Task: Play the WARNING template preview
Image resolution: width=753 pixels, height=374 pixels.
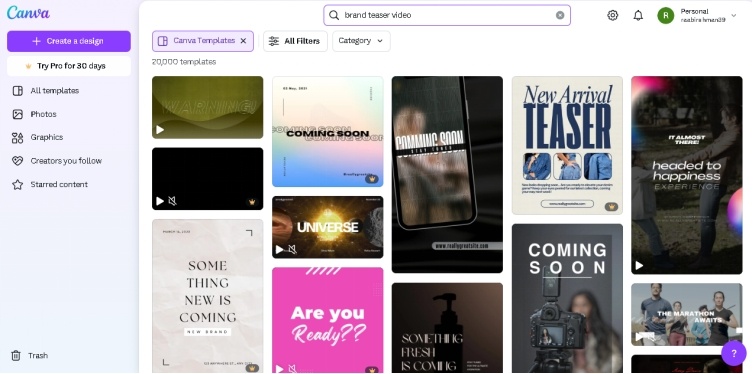Action: pyautogui.click(x=160, y=130)
